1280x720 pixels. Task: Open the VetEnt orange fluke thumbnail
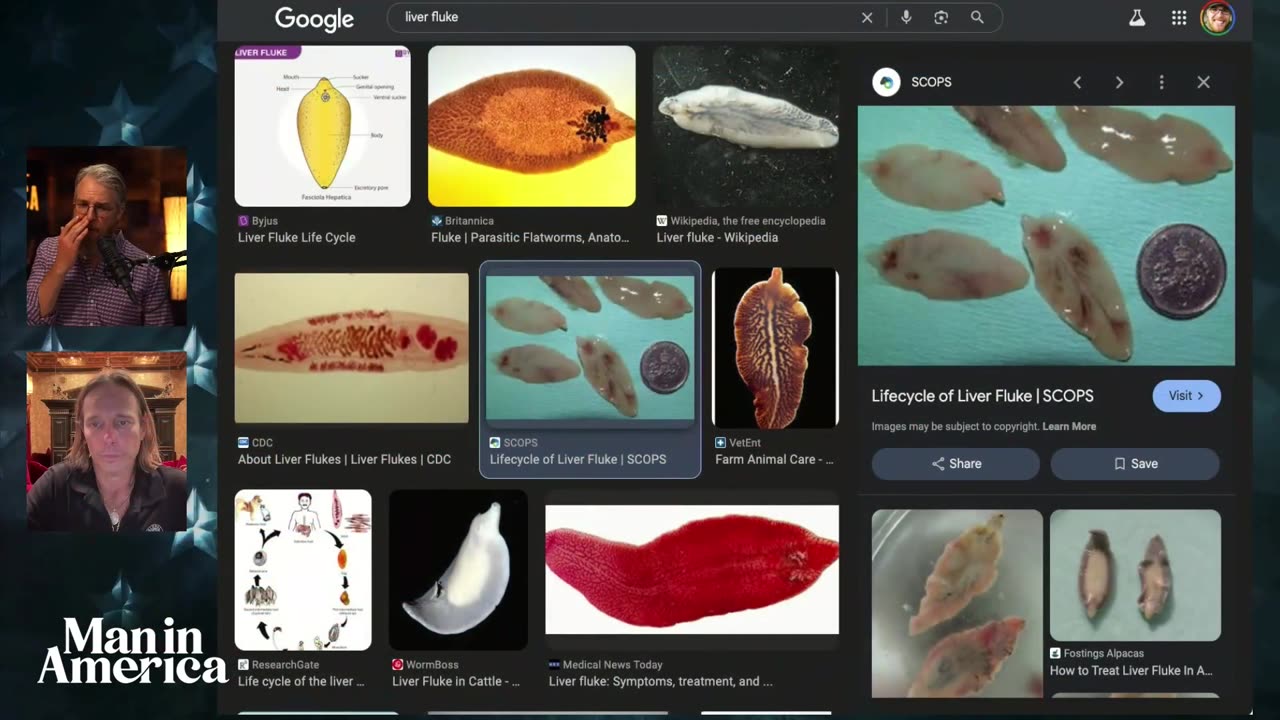point(775,348)
